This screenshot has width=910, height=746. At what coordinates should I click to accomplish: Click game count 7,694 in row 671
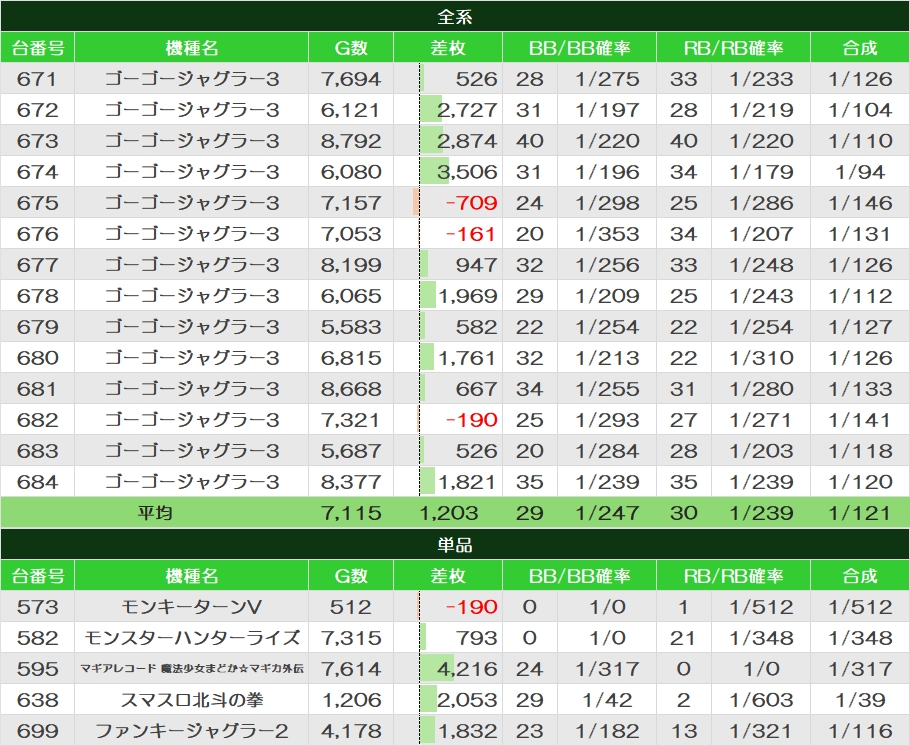click(x=351, y=78)
